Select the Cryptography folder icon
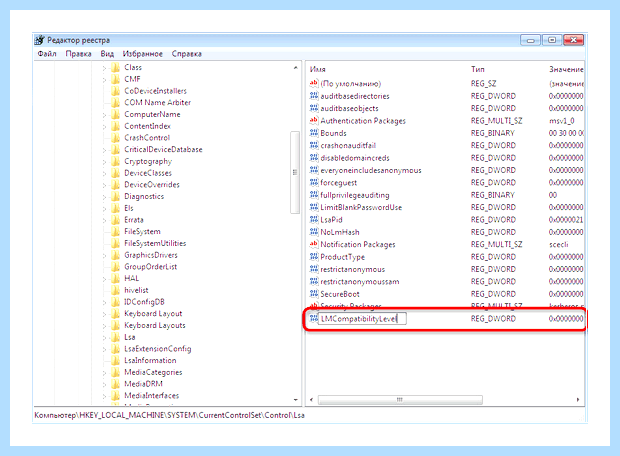Viewport: 620px width, 456px height. click(x=115, y=161)
